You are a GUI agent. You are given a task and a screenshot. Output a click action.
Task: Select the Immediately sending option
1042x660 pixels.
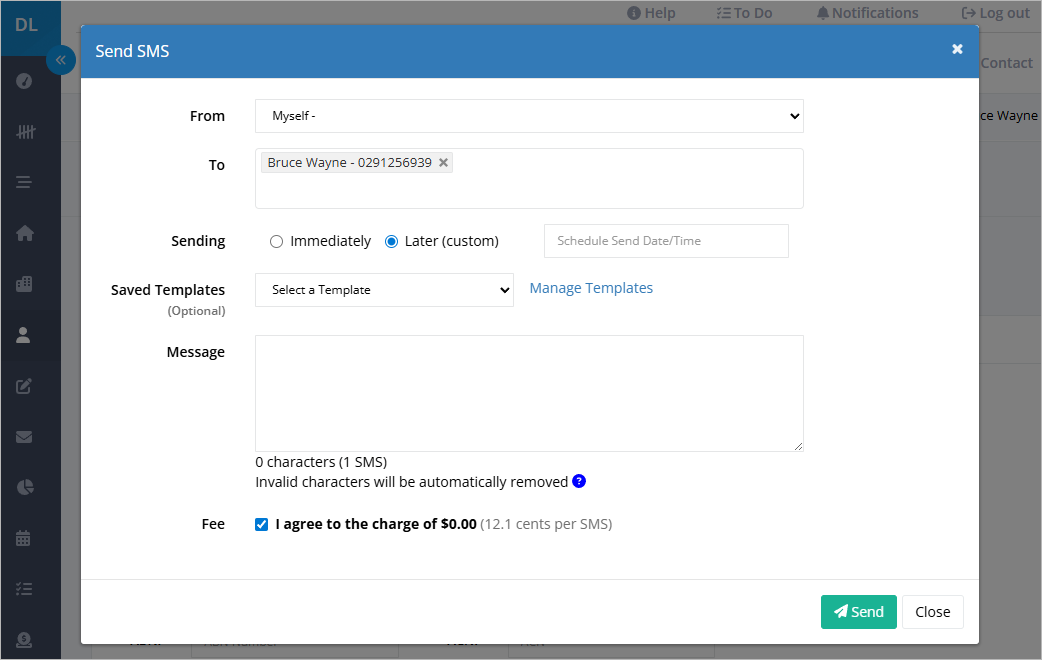point(276,241)
